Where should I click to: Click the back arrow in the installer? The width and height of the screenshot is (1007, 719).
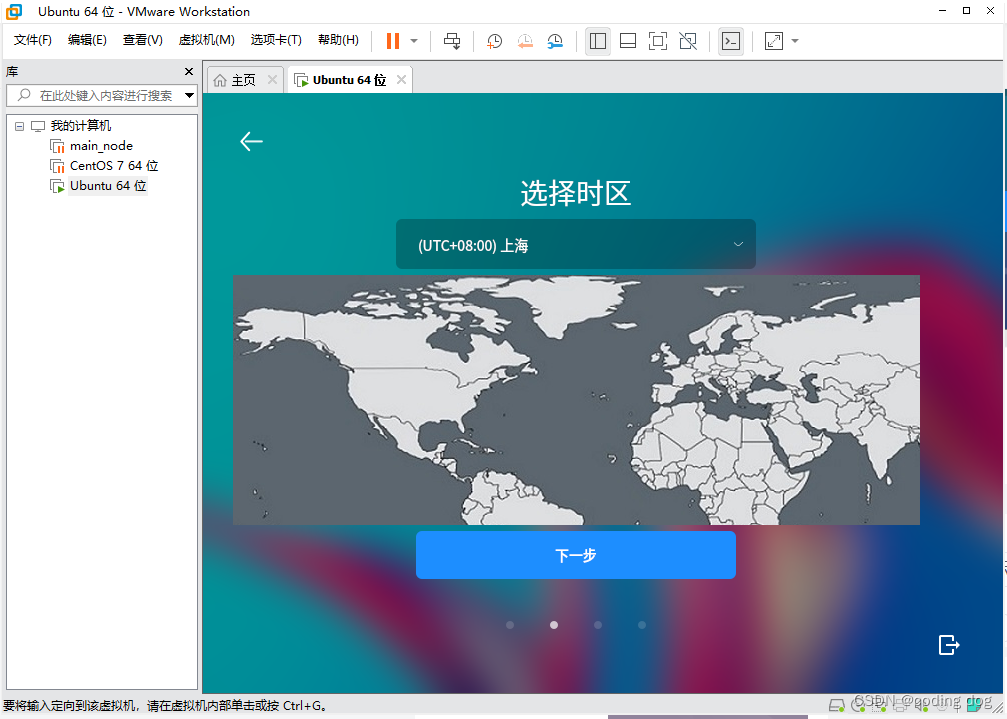[251, 141]
